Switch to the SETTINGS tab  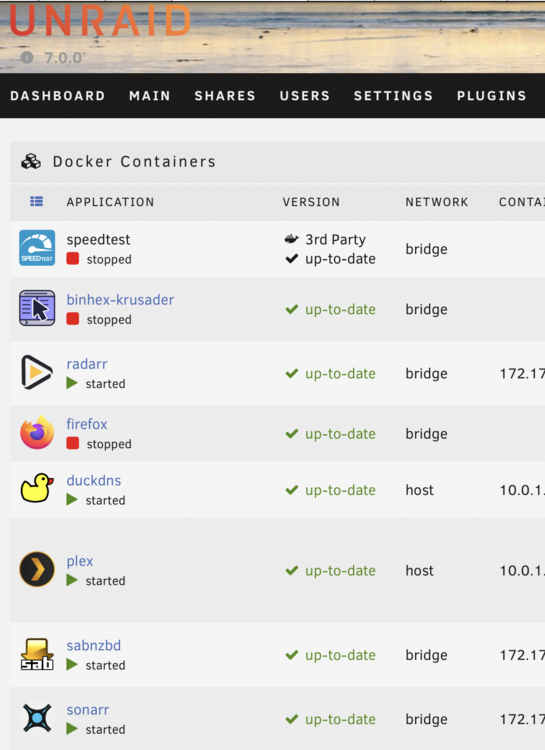[x=393, y=96]
